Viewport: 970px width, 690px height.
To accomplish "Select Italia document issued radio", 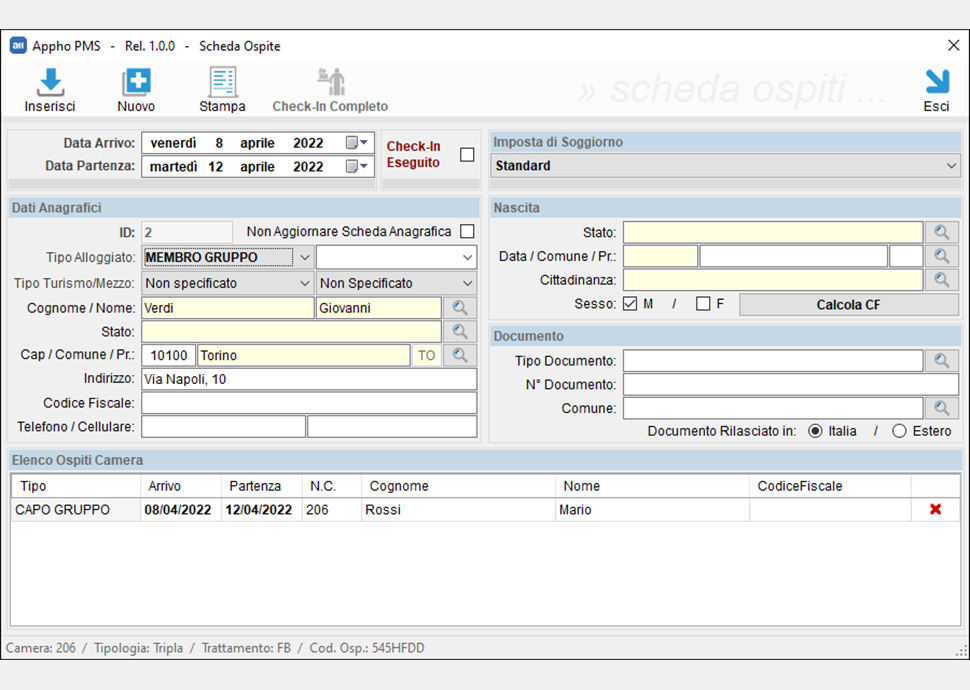I will pos(815,431).
